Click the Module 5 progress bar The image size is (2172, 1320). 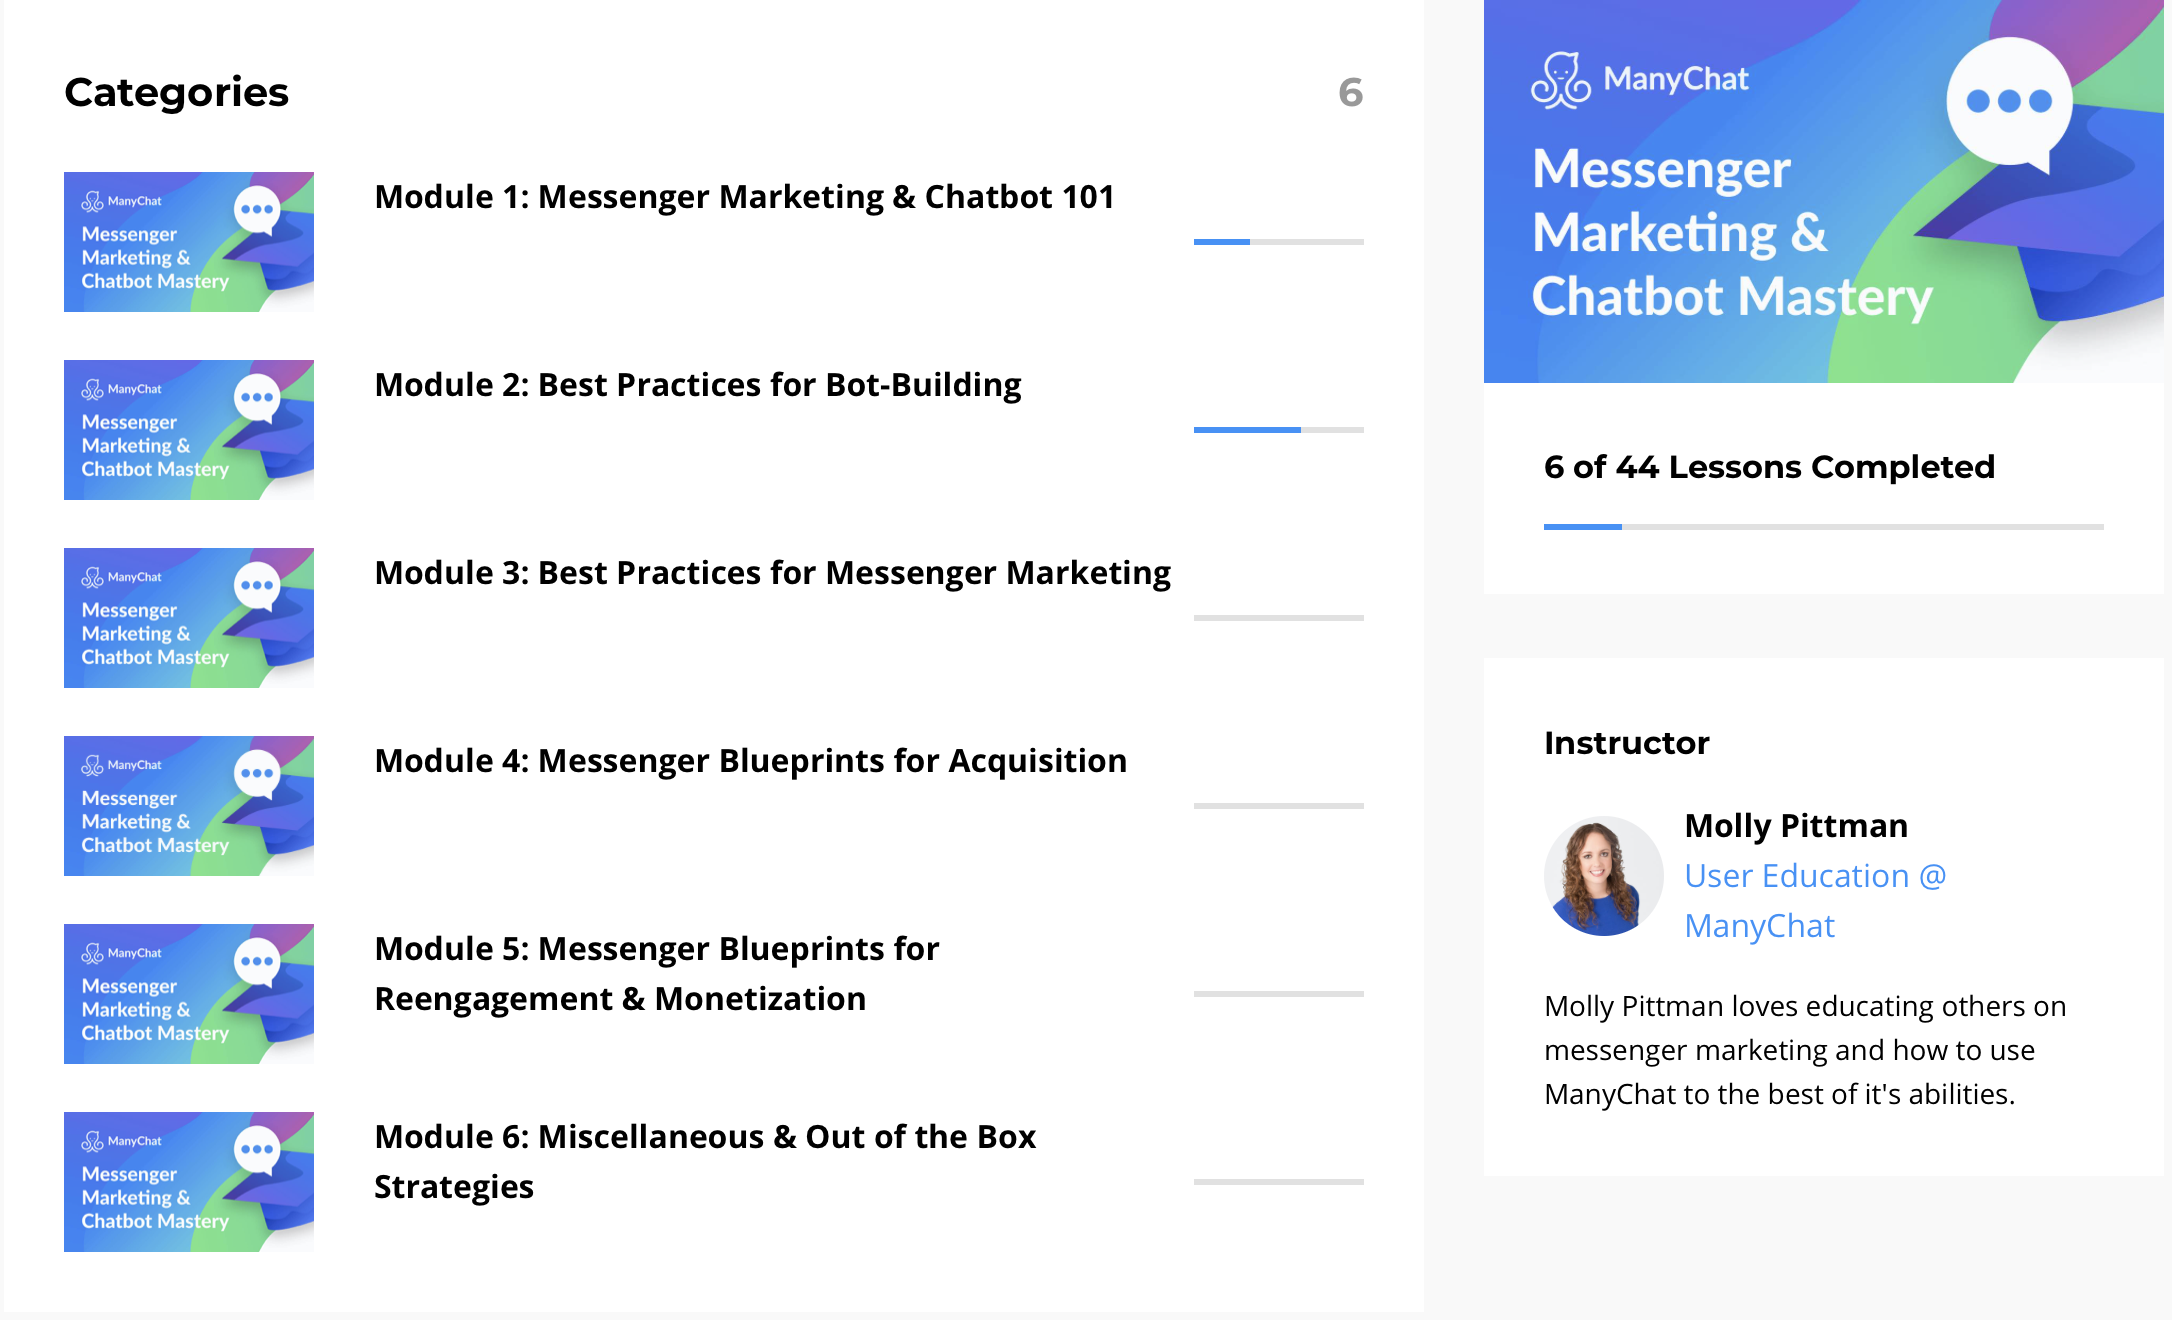click(1279, 994)
